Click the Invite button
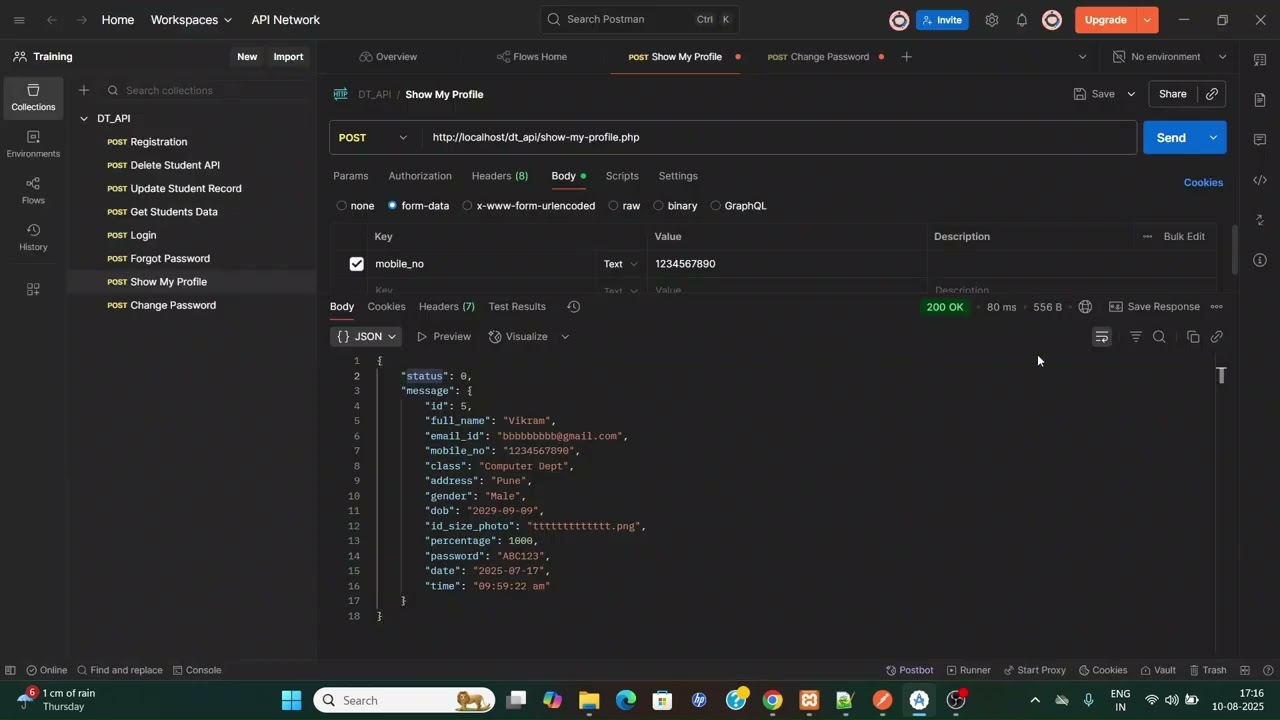1280x720 pixels. click(942, 20)
